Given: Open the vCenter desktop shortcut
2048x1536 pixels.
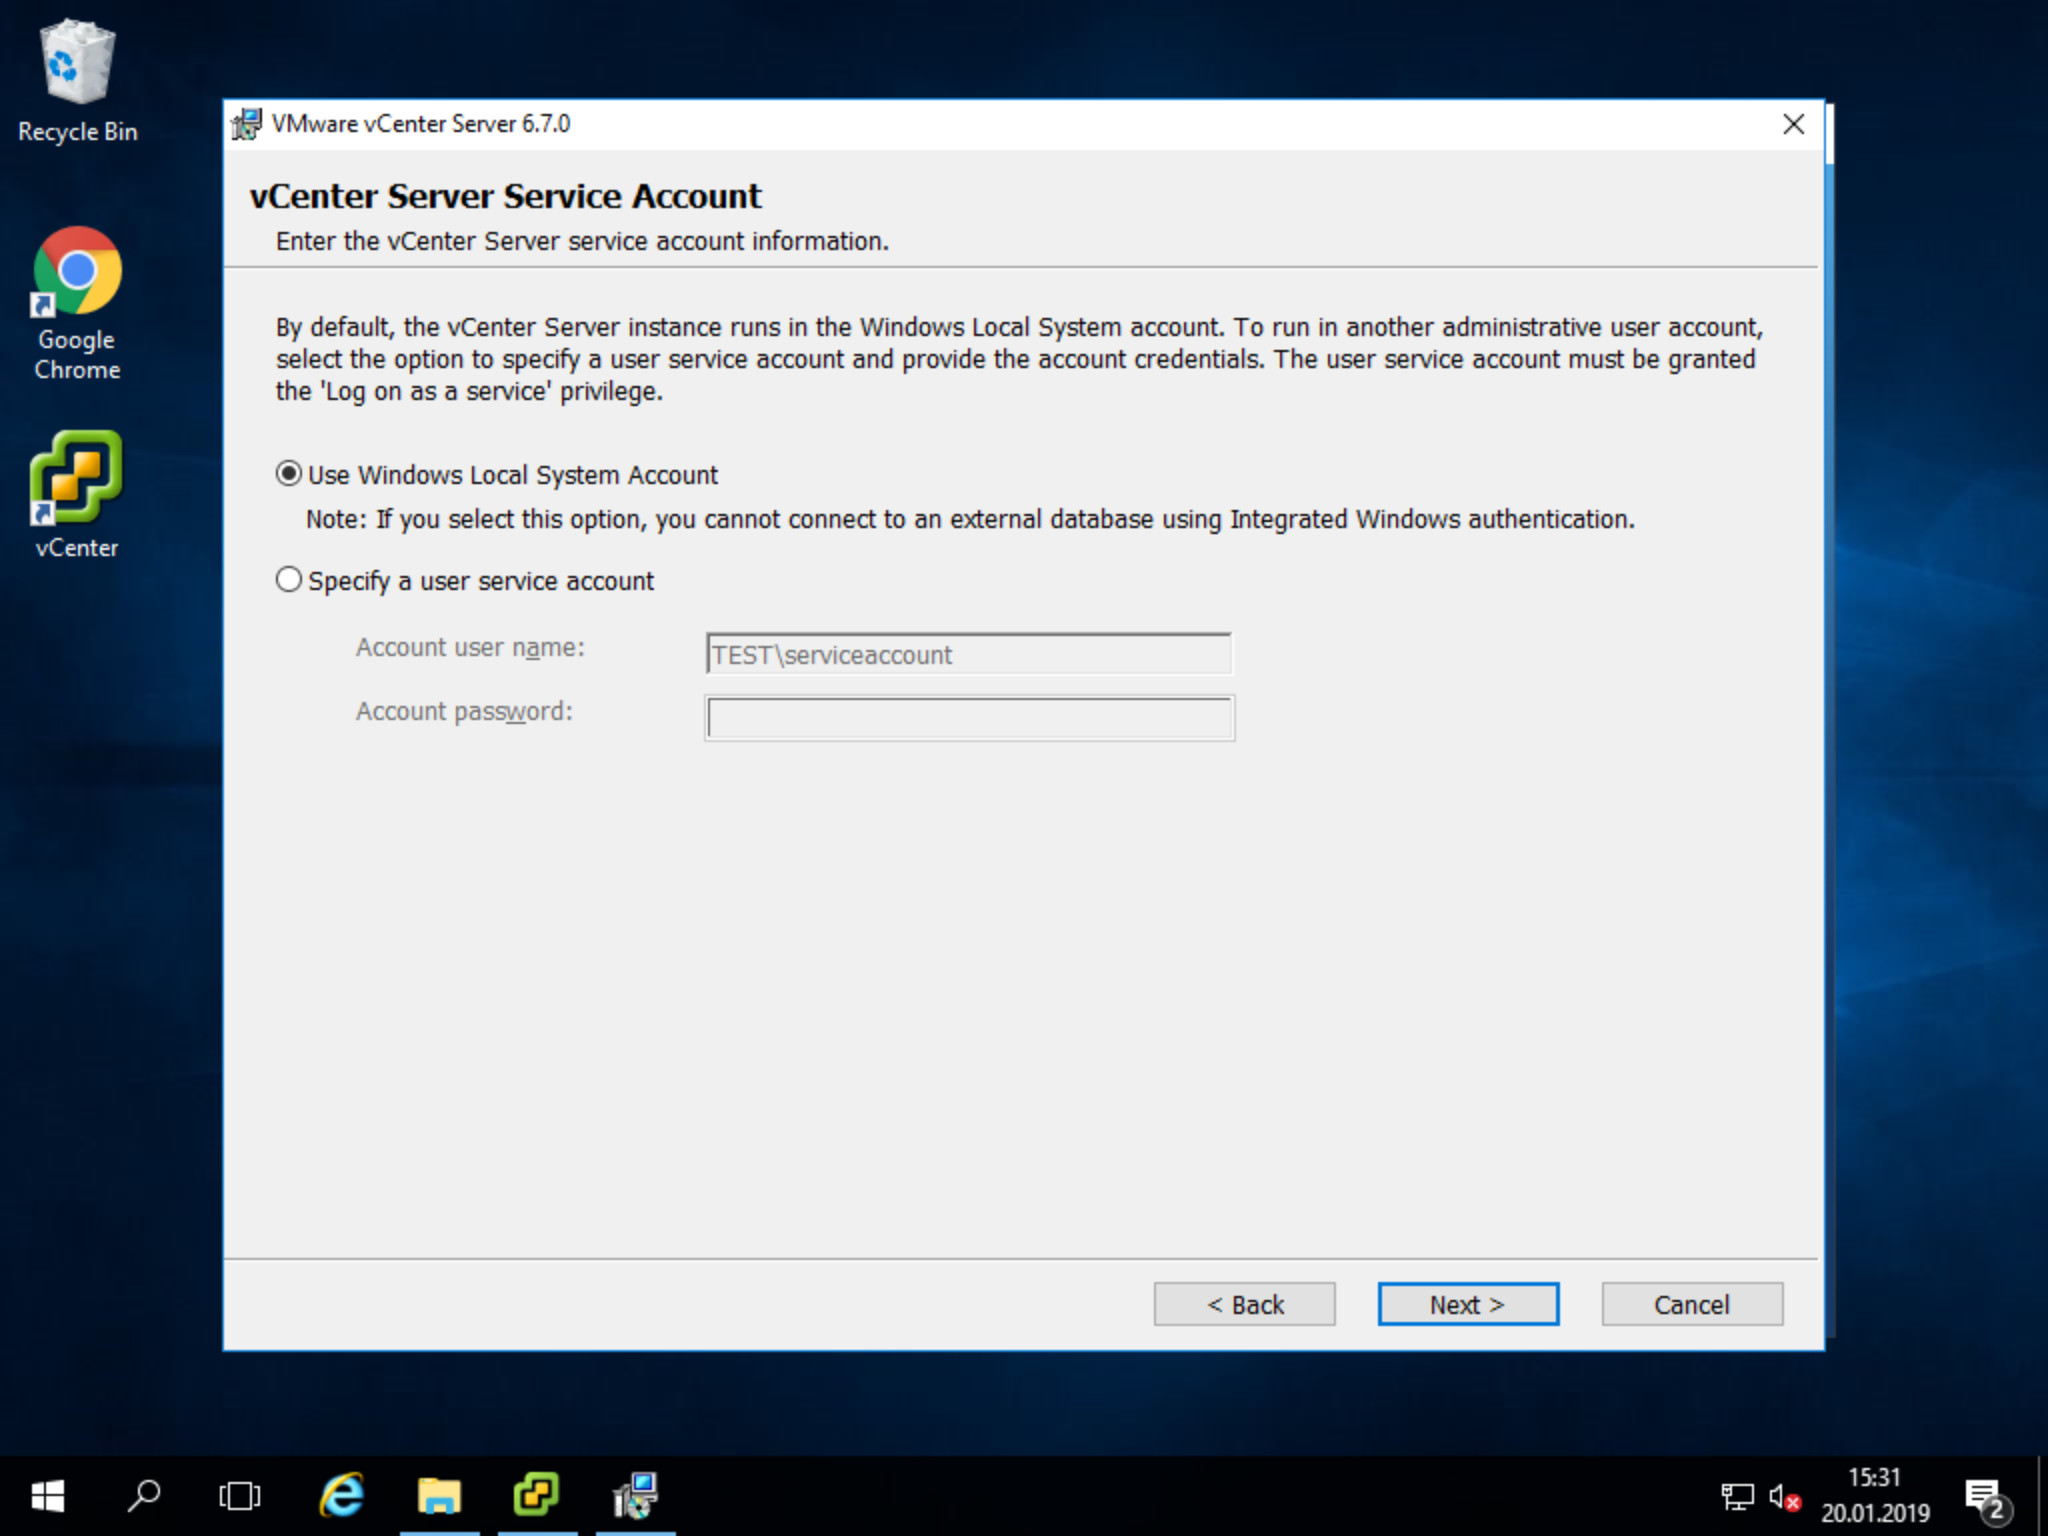Looking at the screenshot, I should [x=77, y=492].
